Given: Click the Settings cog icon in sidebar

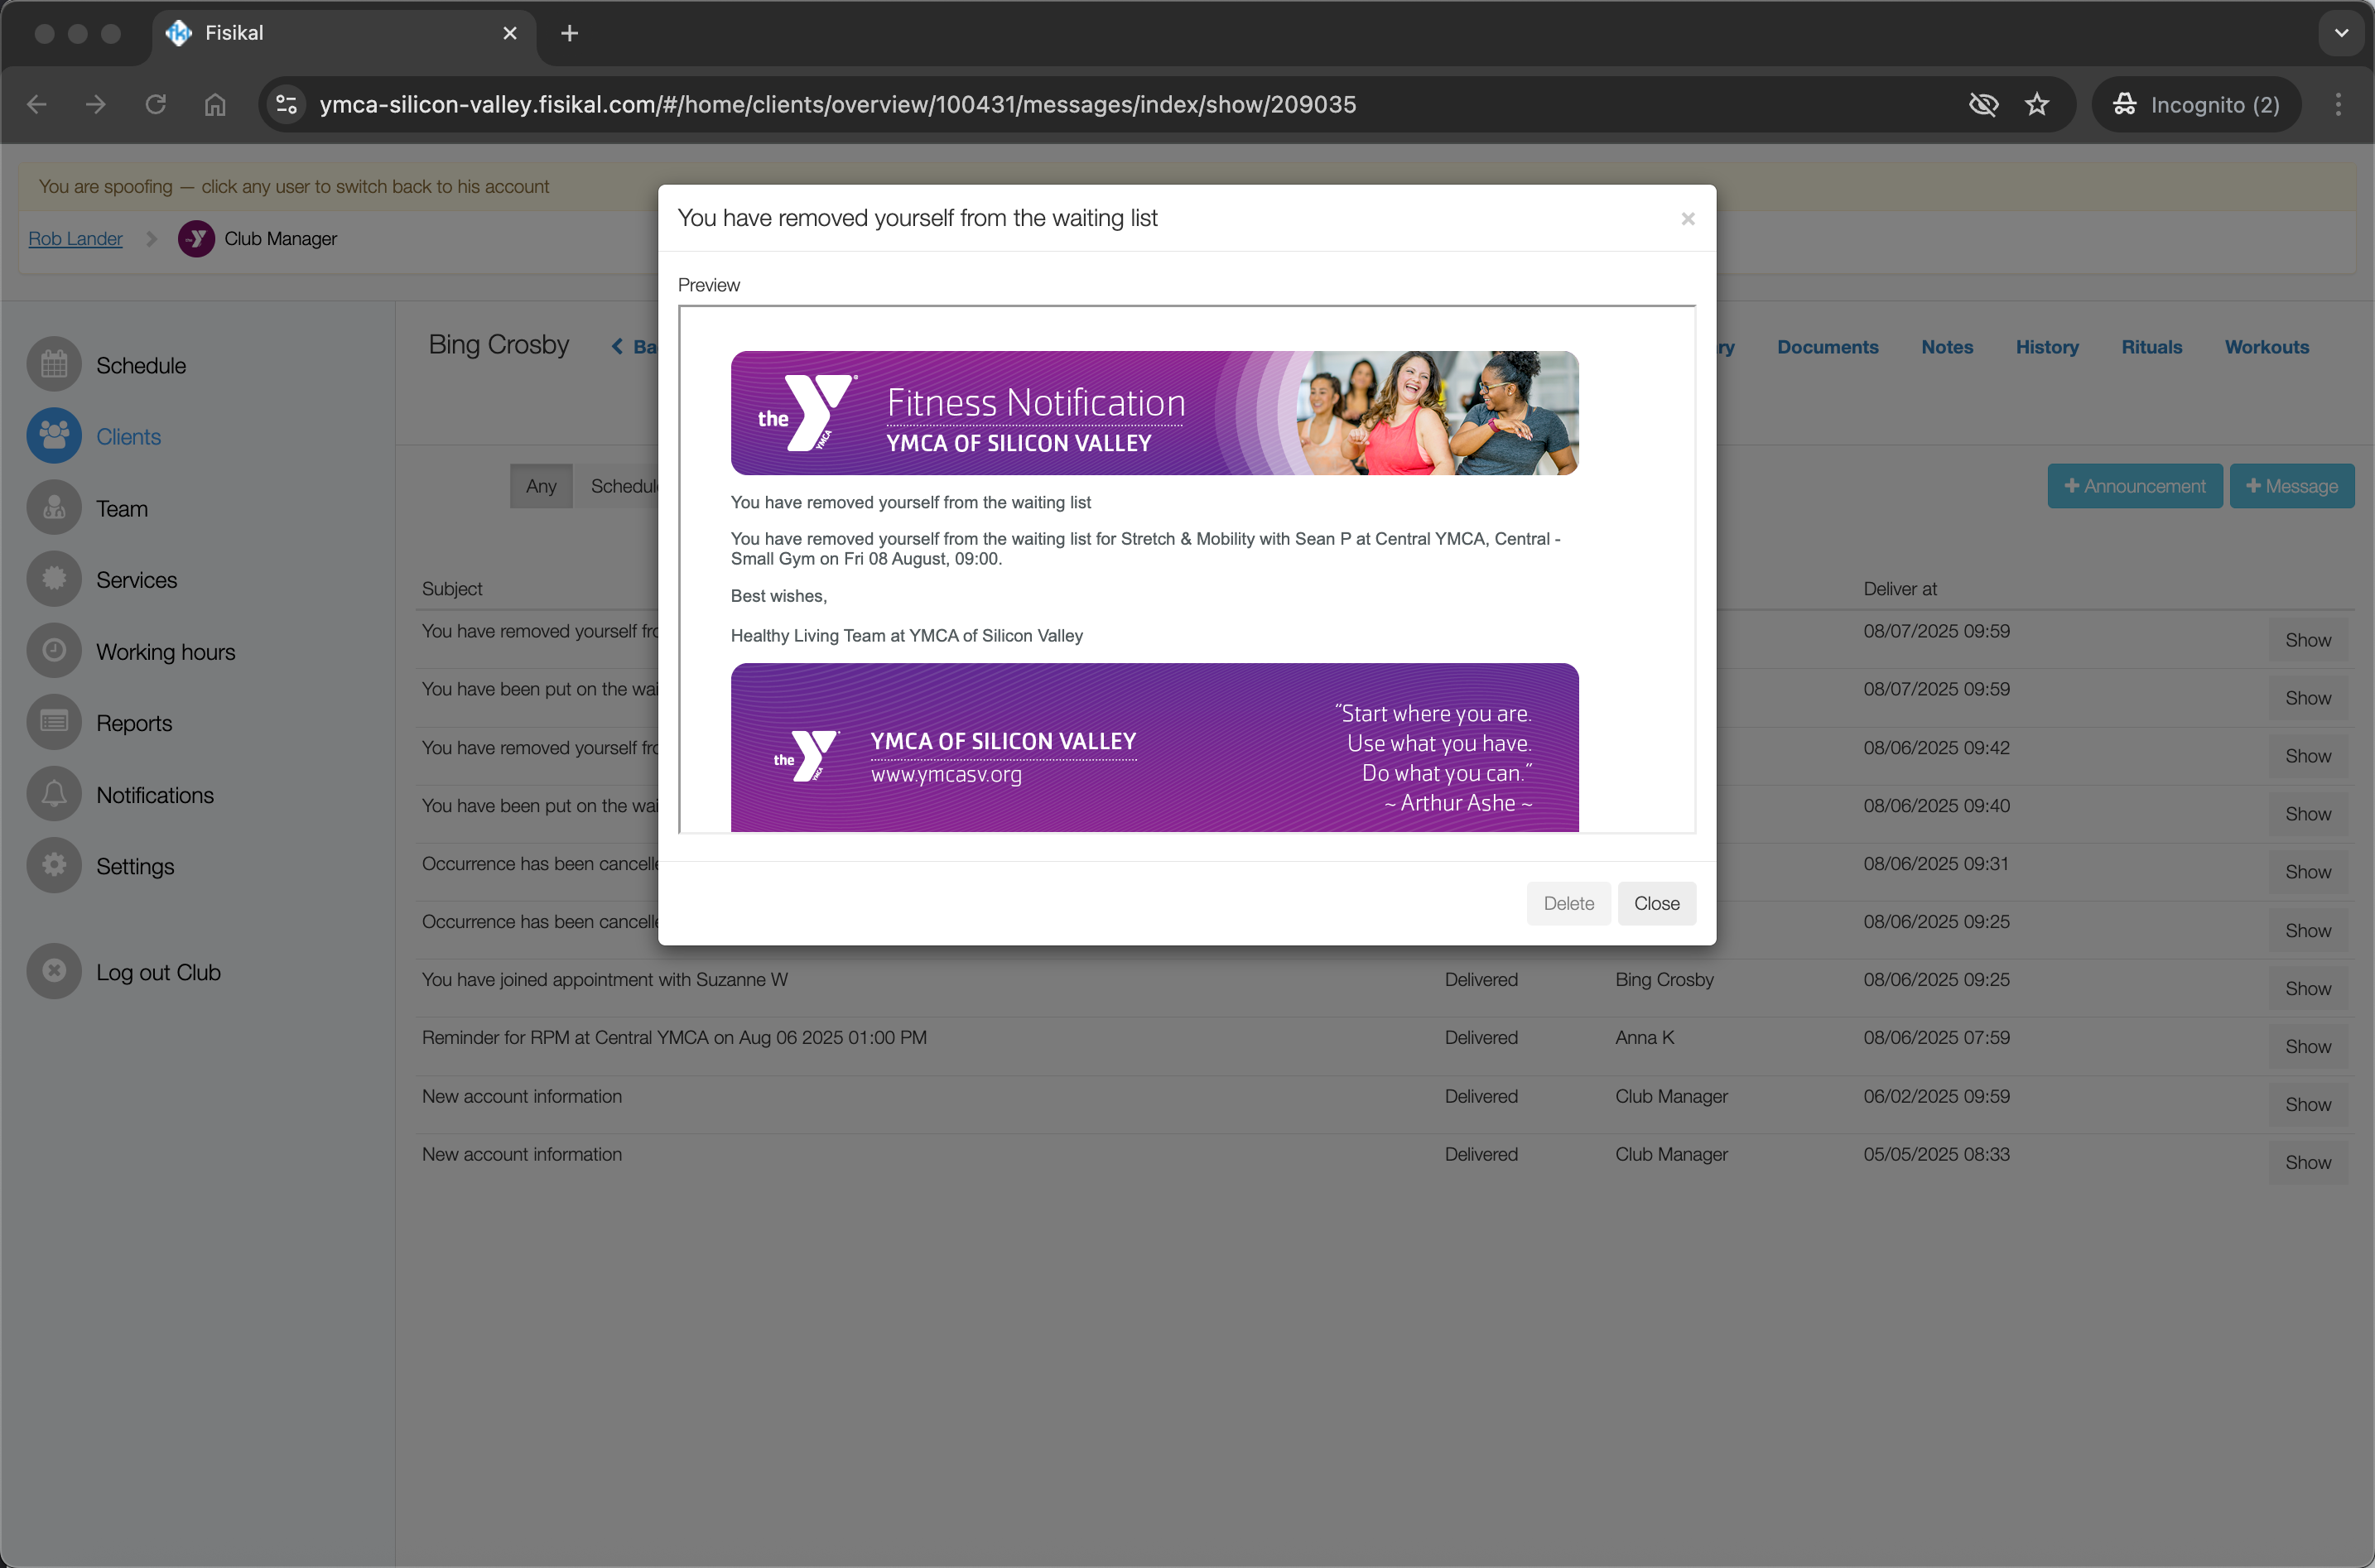Looking at the screenshot, I should point(54,865).
